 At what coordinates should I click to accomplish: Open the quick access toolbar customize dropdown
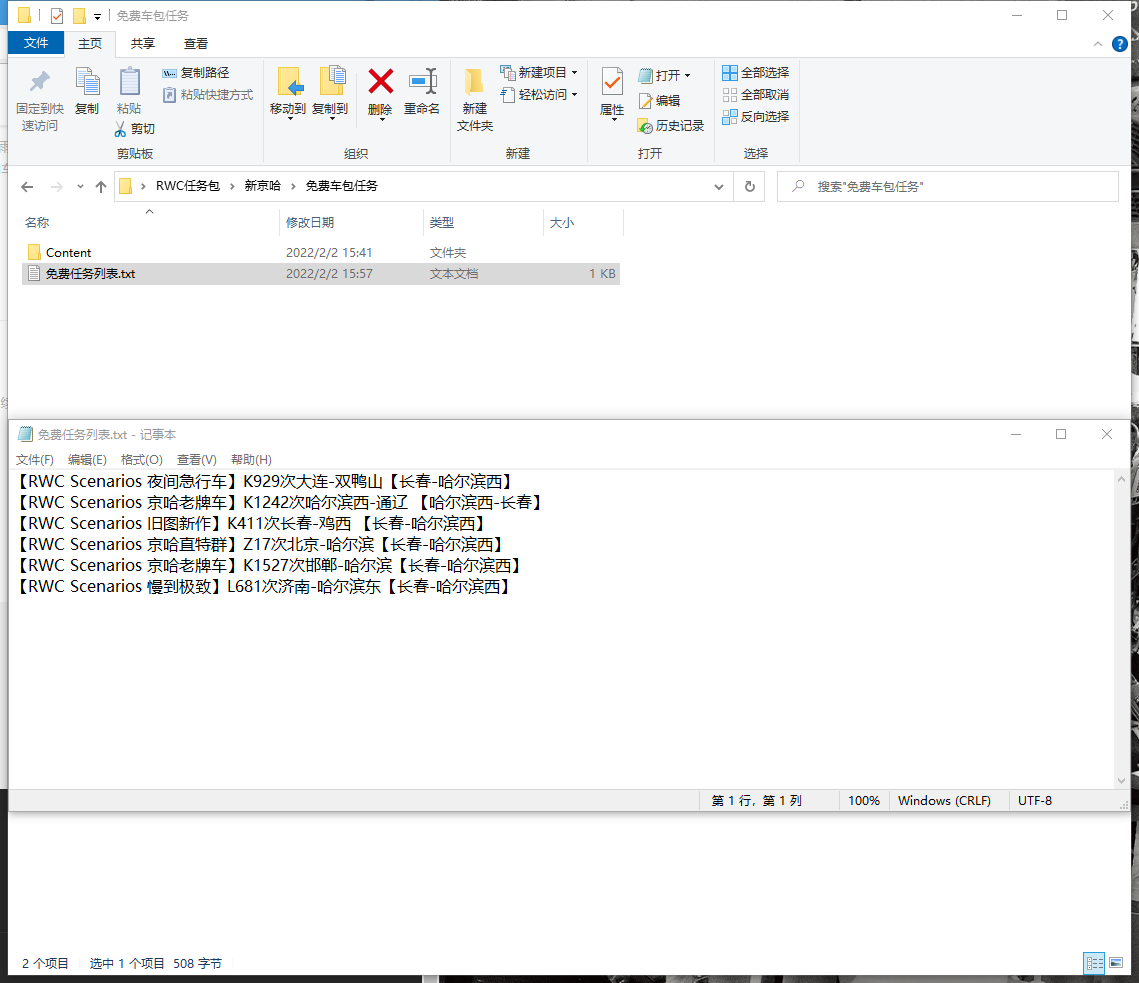click(97, 16)
